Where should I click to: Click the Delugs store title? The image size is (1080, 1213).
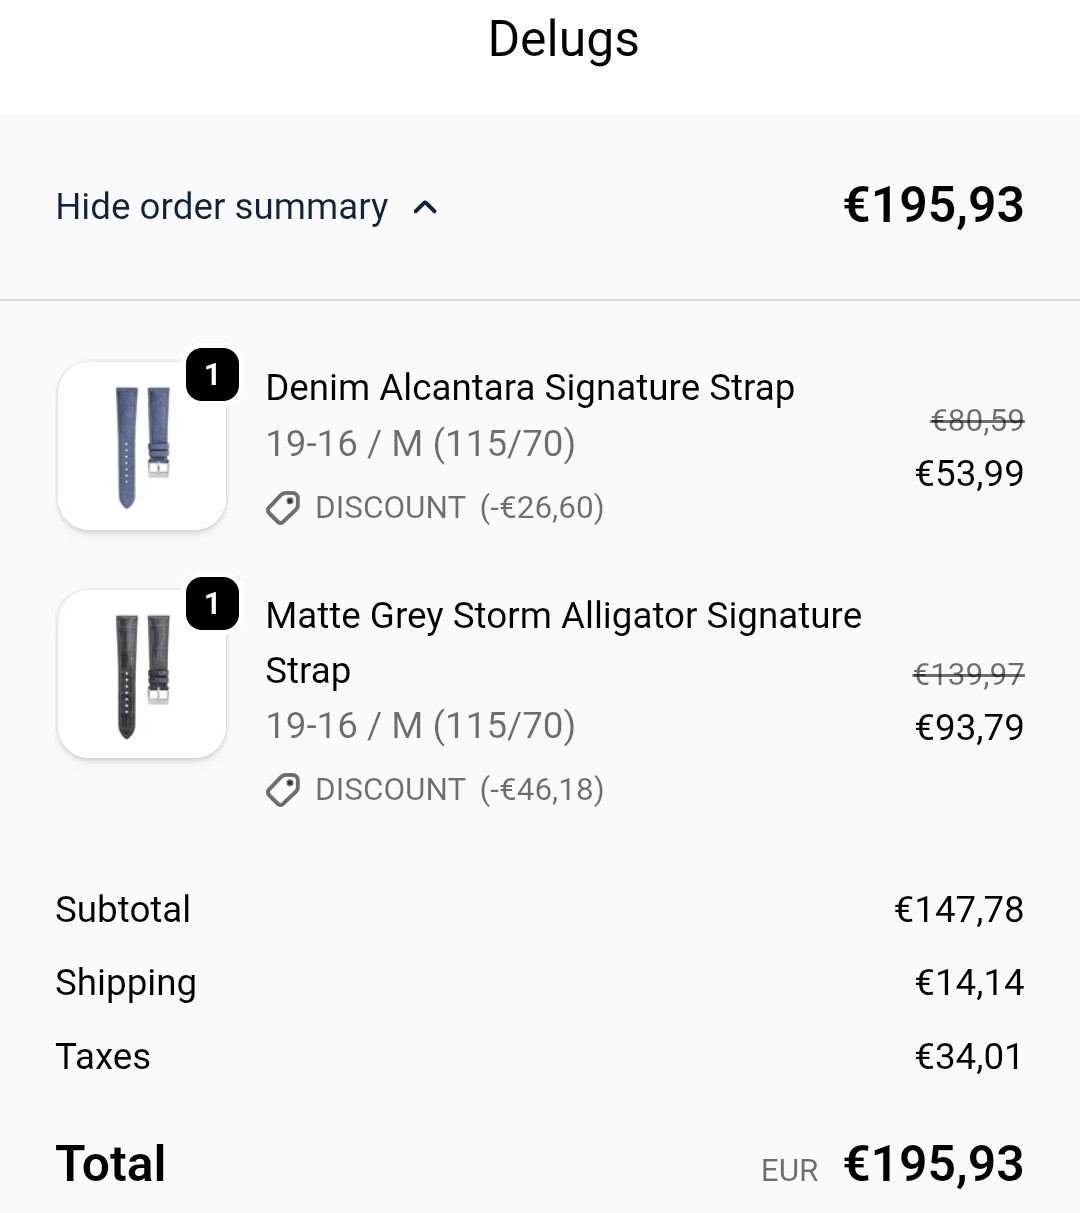coord(563,41)
